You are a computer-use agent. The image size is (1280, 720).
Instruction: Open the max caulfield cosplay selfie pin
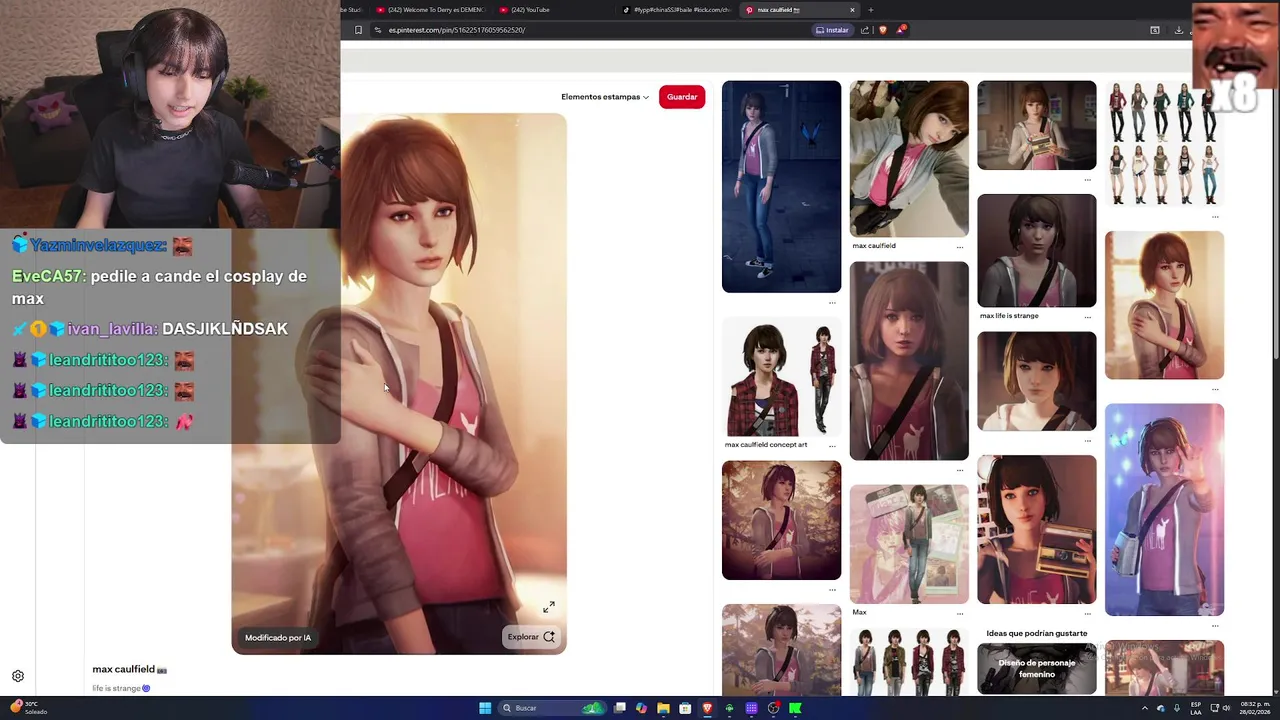click(909, 159)
